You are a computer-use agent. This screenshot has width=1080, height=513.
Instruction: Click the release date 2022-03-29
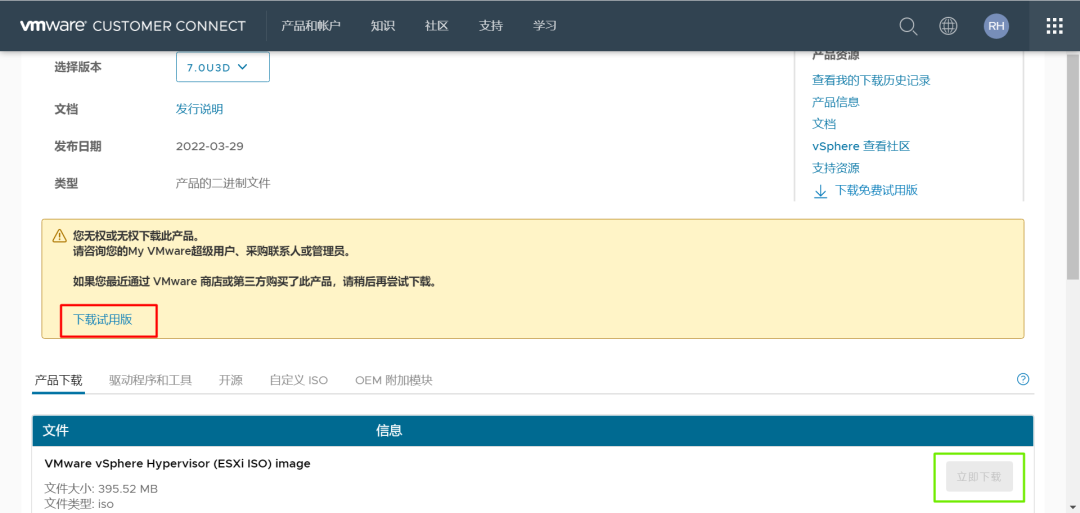coord(209,147)
